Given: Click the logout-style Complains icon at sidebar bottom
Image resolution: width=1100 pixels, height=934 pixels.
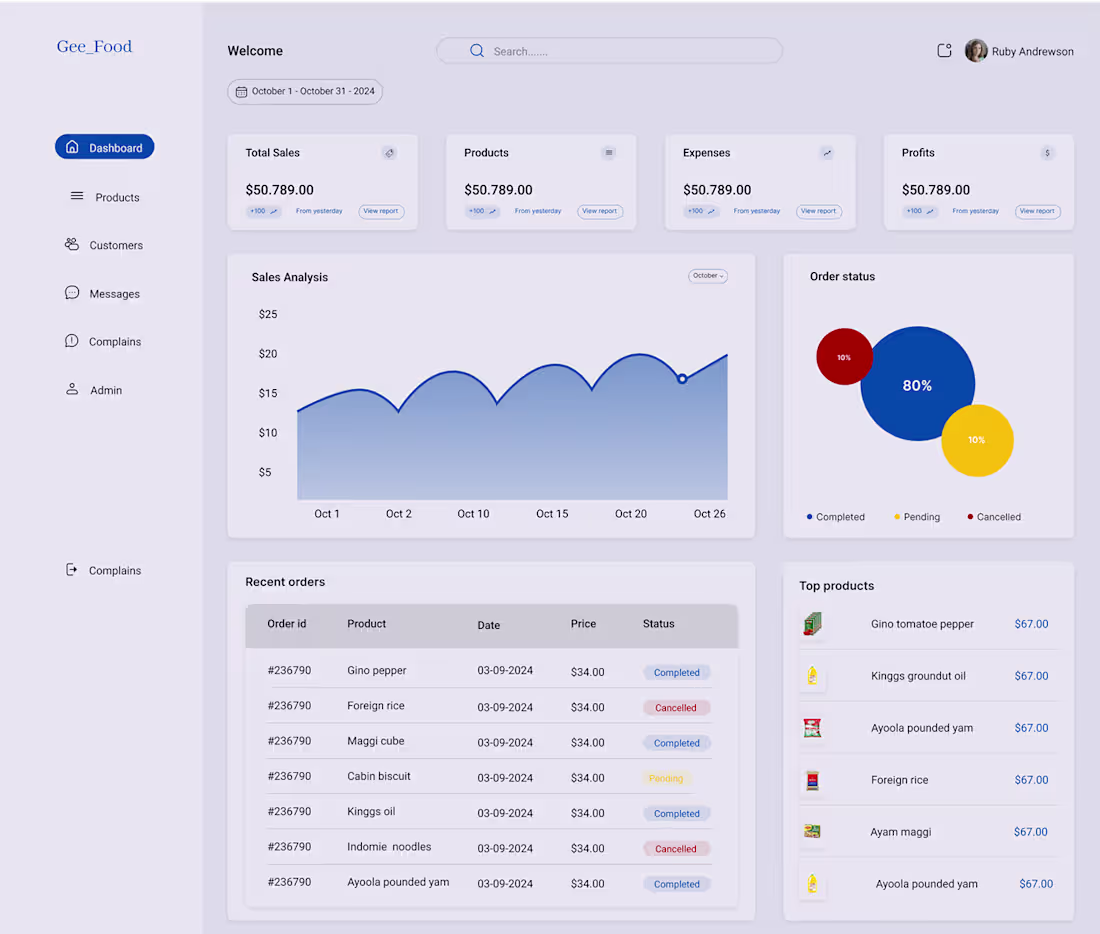Looking at the screenshot, I should [x=71, y=569].
